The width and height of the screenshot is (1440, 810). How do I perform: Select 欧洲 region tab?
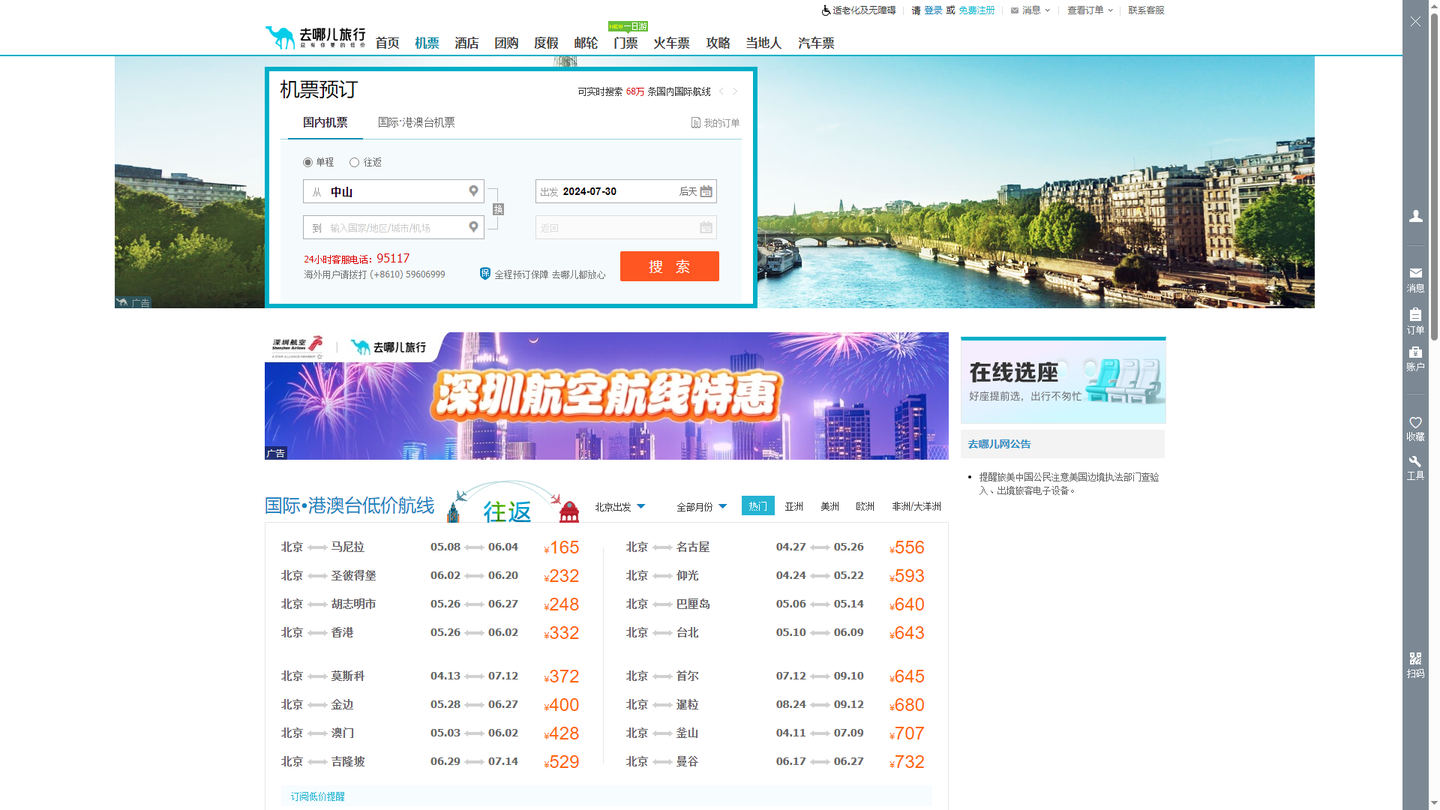click(865, 506)
